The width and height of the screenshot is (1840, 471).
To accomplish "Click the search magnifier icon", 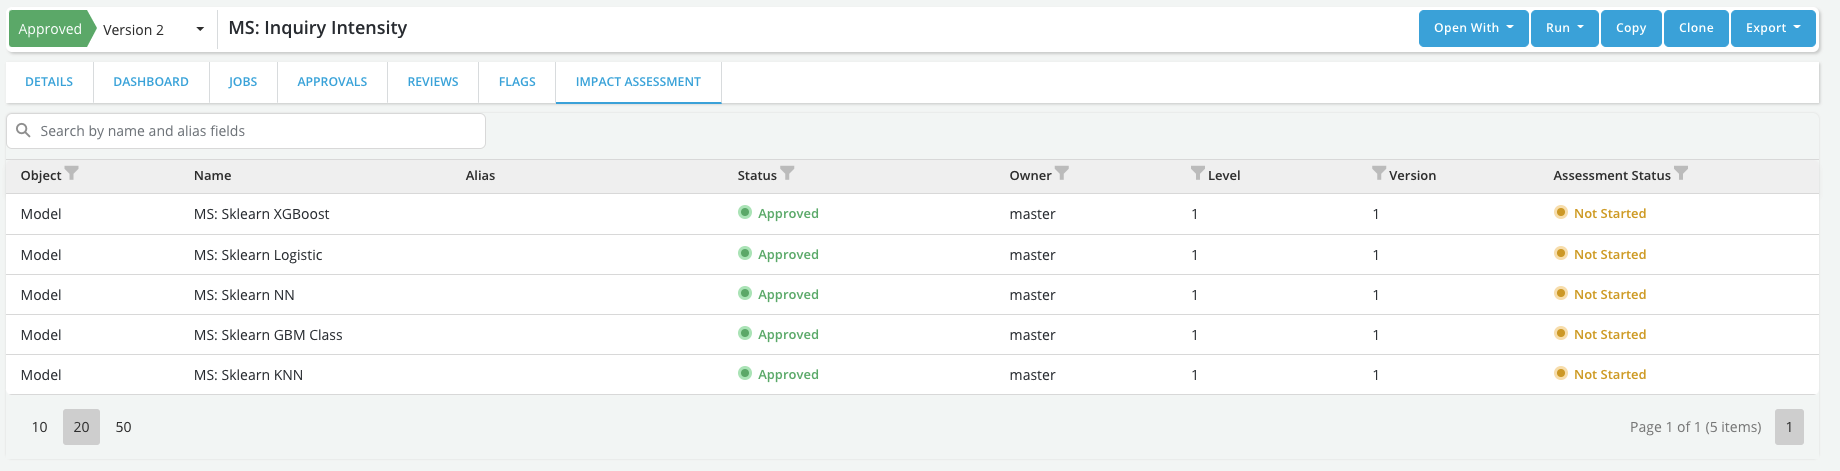I will (24, 131).
